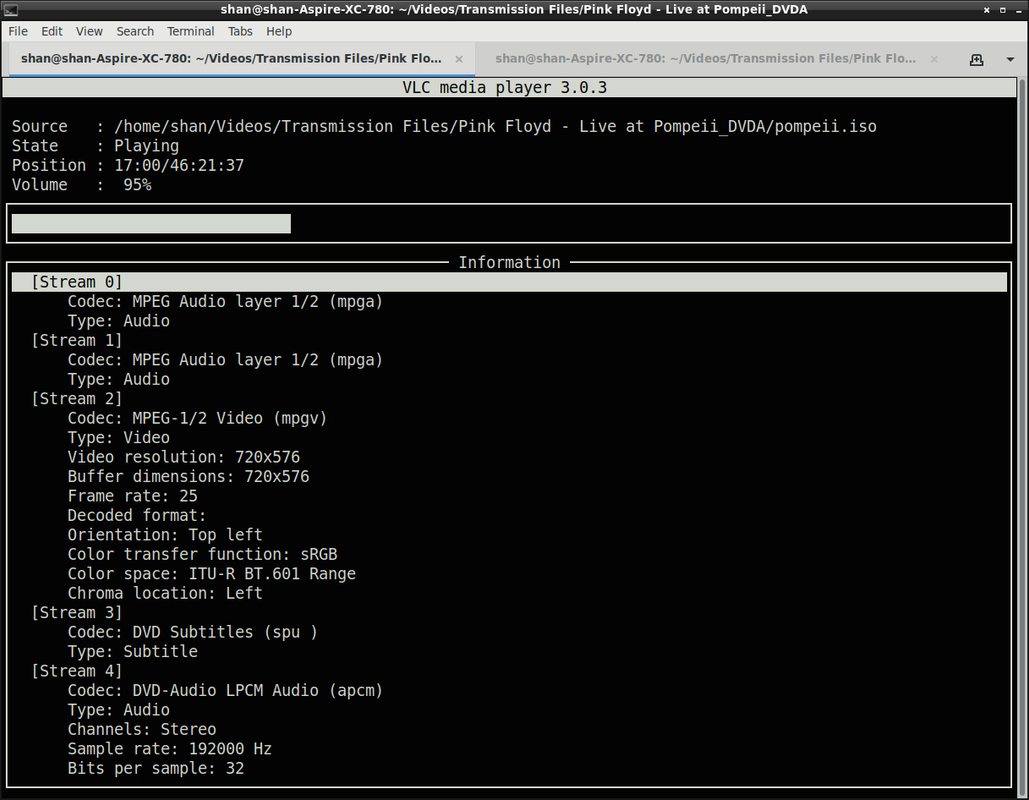Click Codec MPEG Audio under Stream 1
Screen dimensions: 1029x800
[225, 360]
